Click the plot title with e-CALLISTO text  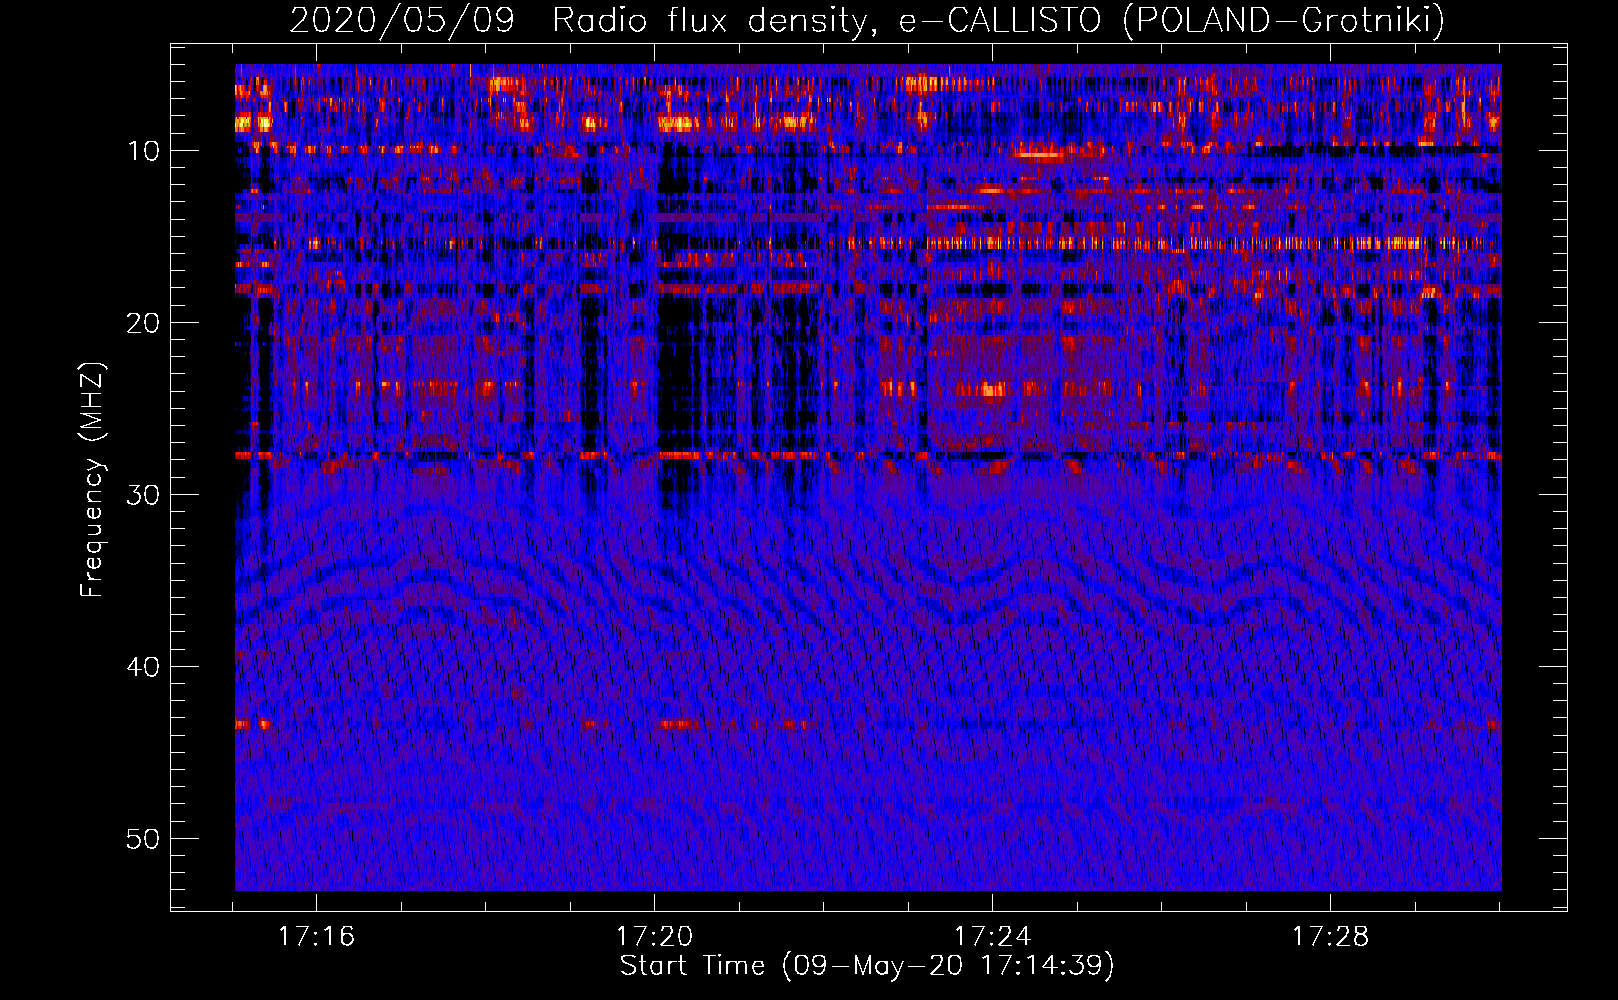(867, 20)
